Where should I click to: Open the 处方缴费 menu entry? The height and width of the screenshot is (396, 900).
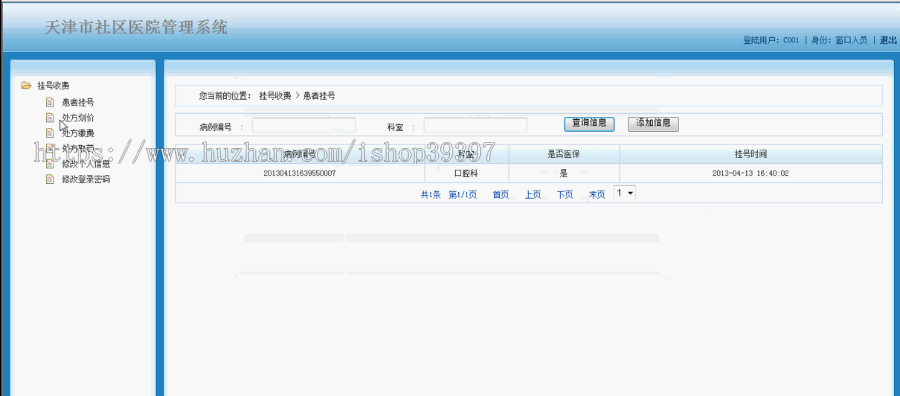coord(78,133)
